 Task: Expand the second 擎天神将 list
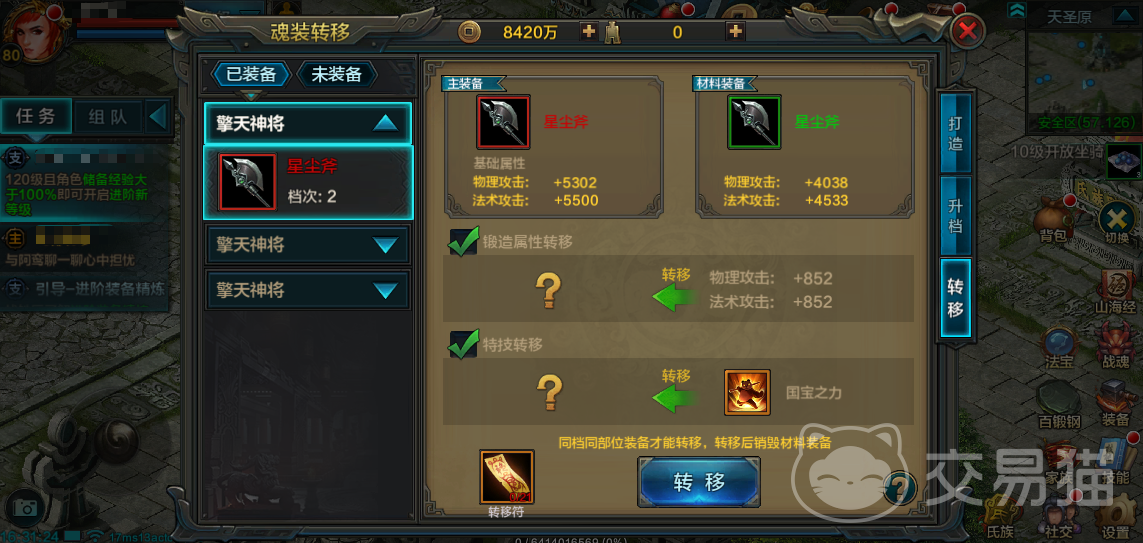coord(308,244)
